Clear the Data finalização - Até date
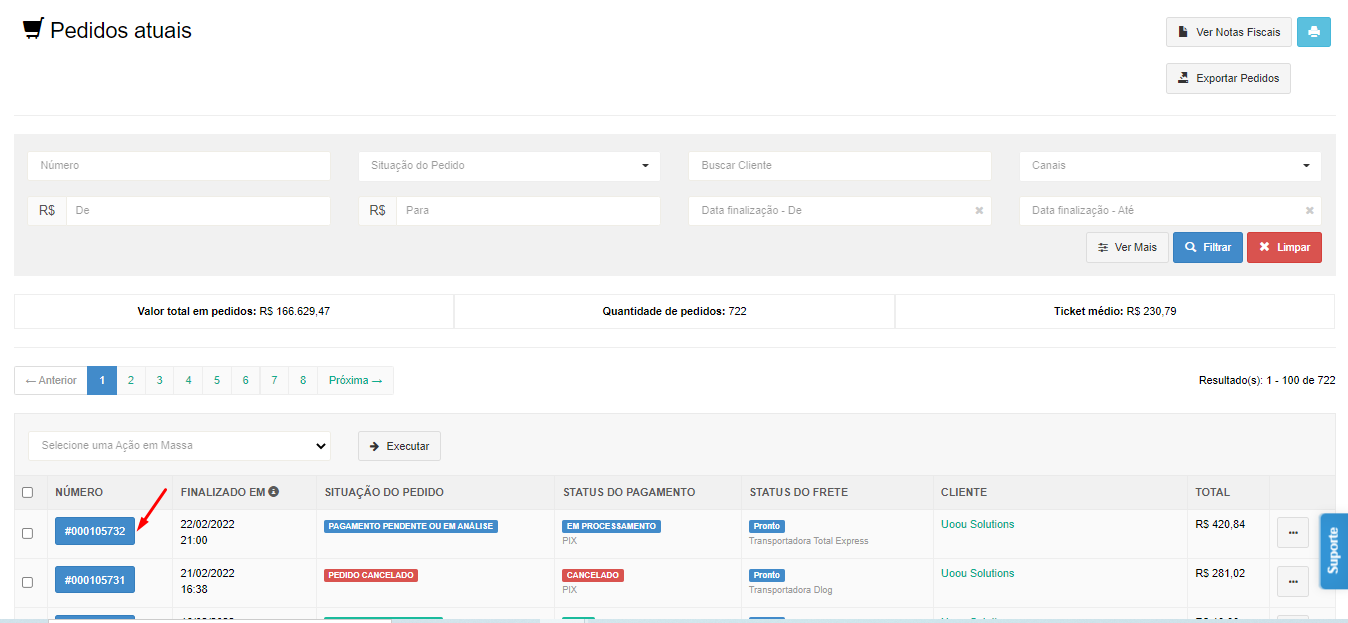 coord(1309,211)
